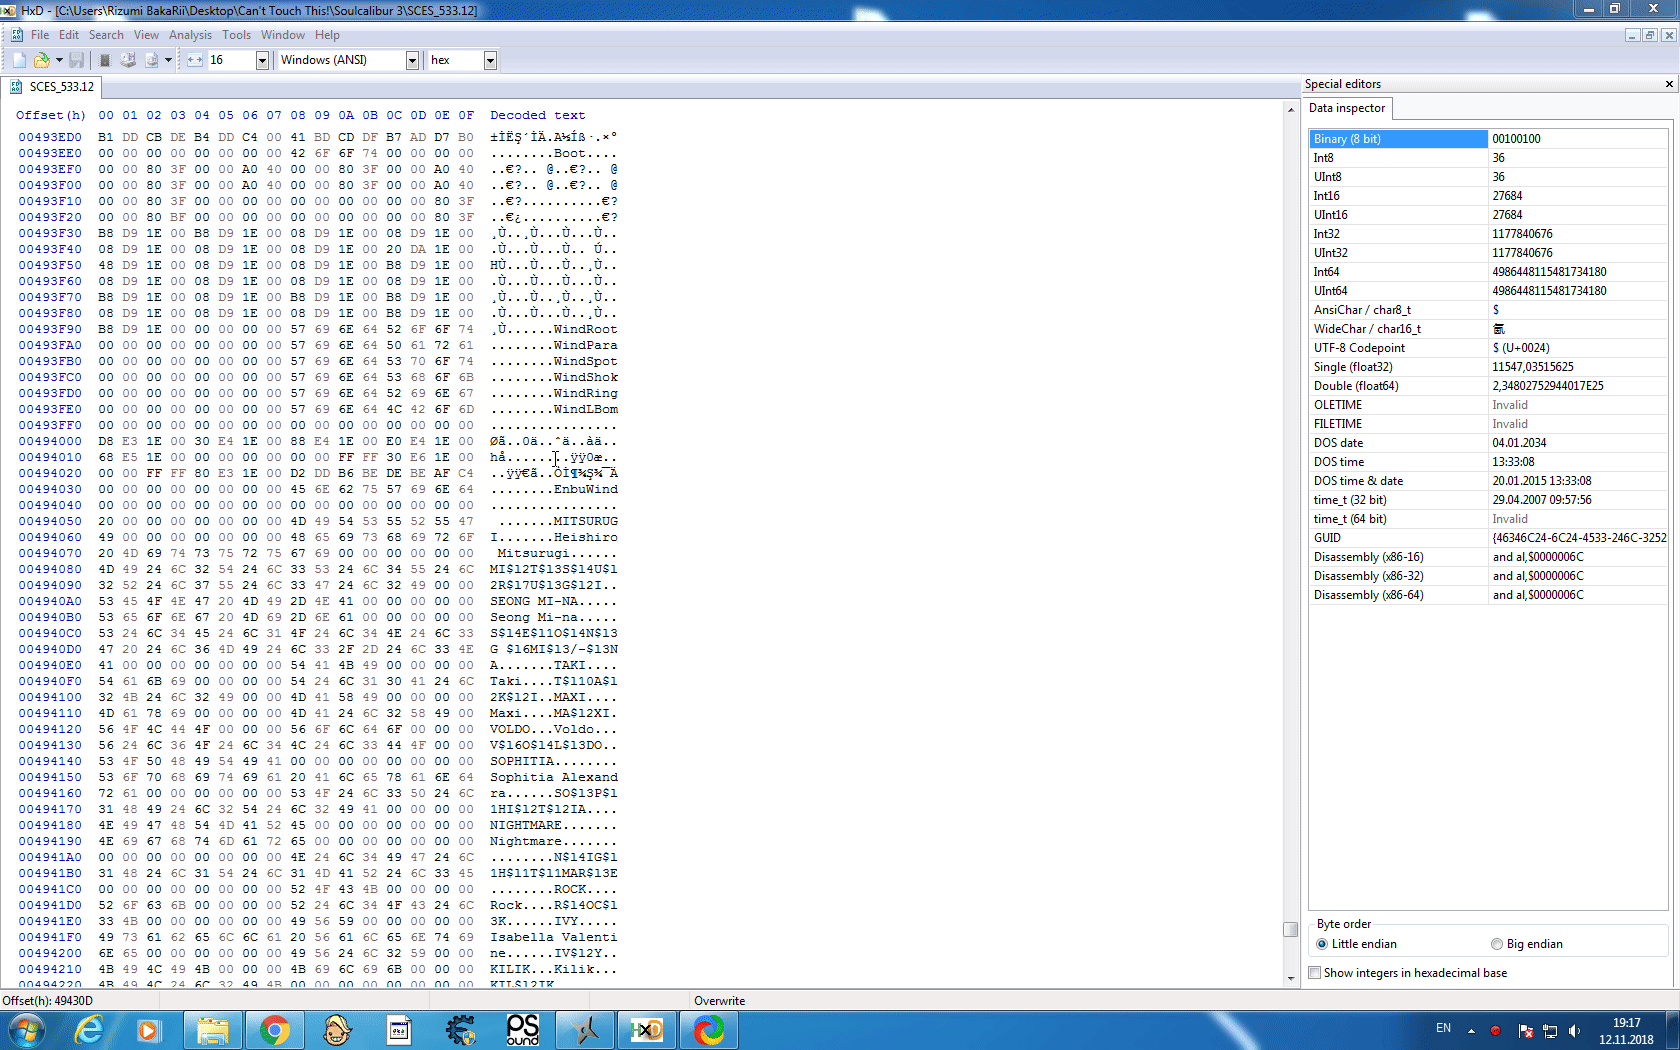The height and width of the screenshot is (1050, 1680).
Task: Open the Edit menu
Action: pyautogui.click(x=68, y=35)
